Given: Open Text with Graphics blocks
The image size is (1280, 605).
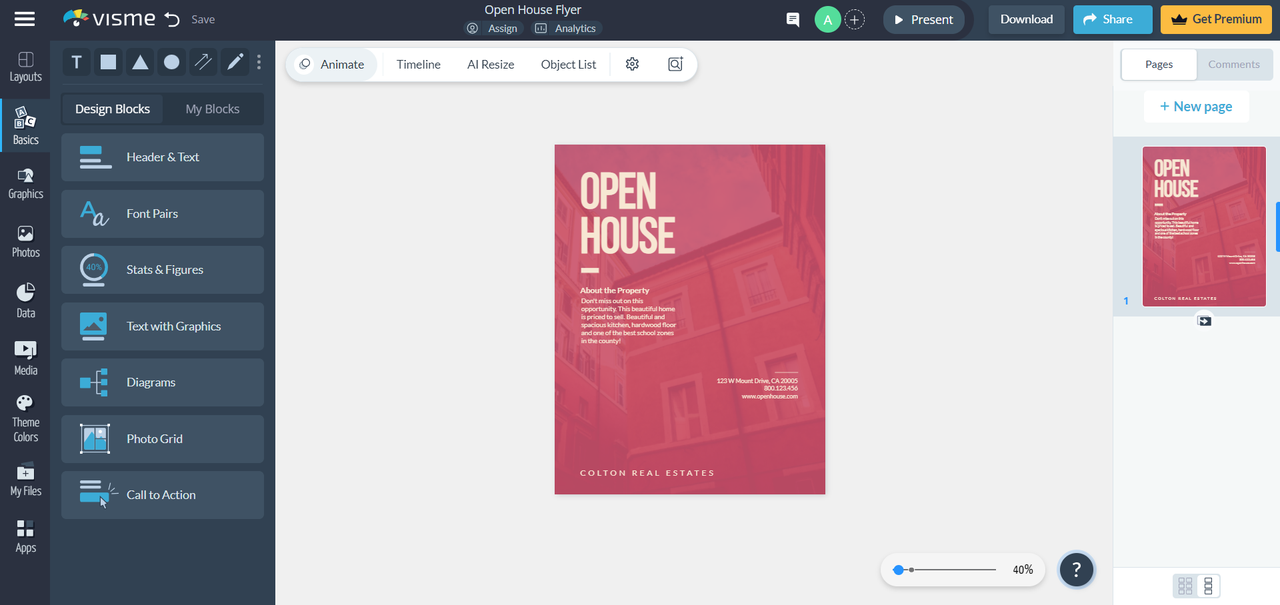Looking at the screenshot, I should pyautogui.click(x=162, y=326).
